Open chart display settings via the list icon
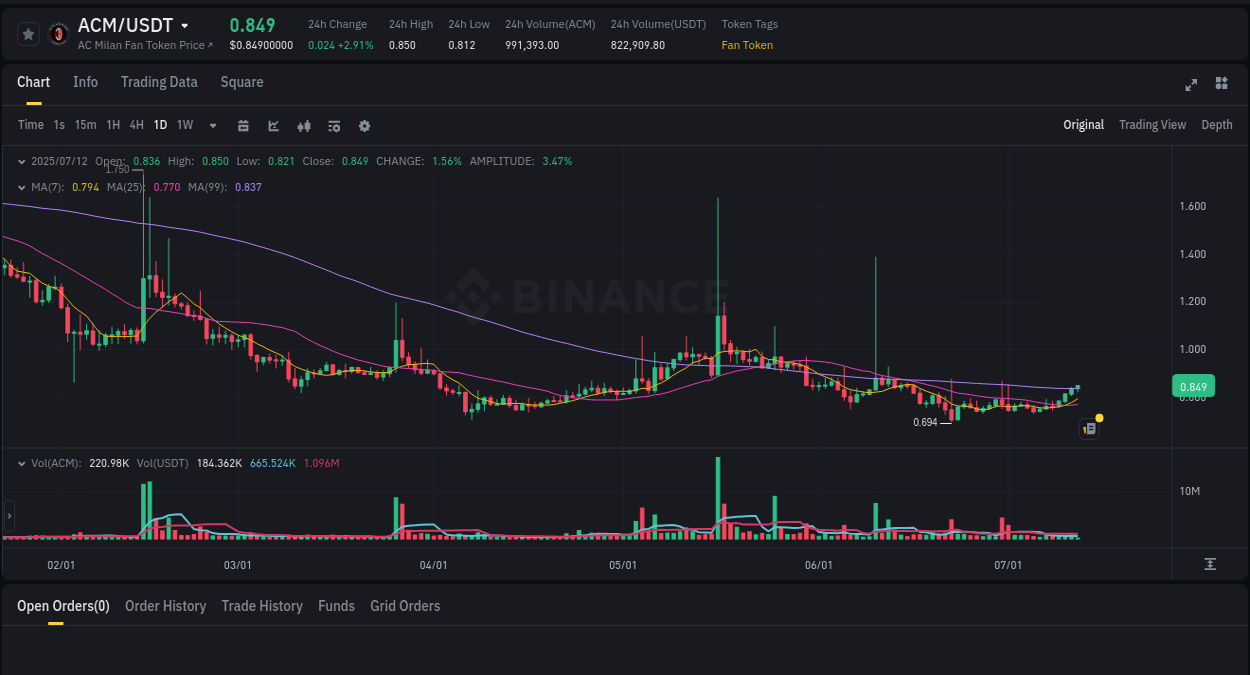The image size is (1250, 675). click(334, 125)
